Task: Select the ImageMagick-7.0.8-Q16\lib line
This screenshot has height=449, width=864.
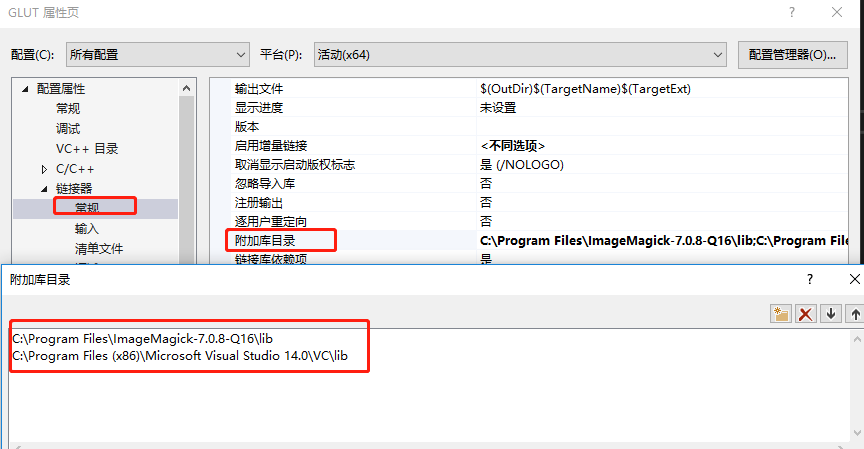Action: [x=143, y=338]
